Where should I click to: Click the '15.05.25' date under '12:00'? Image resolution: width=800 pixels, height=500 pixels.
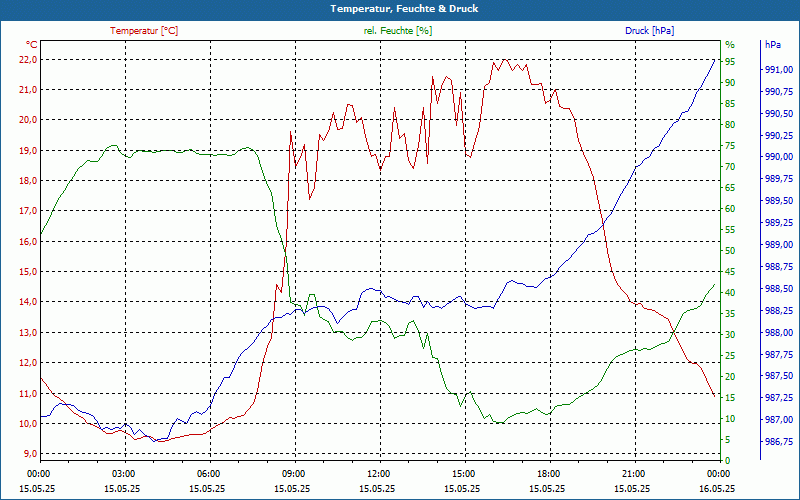tap(378, 488)
